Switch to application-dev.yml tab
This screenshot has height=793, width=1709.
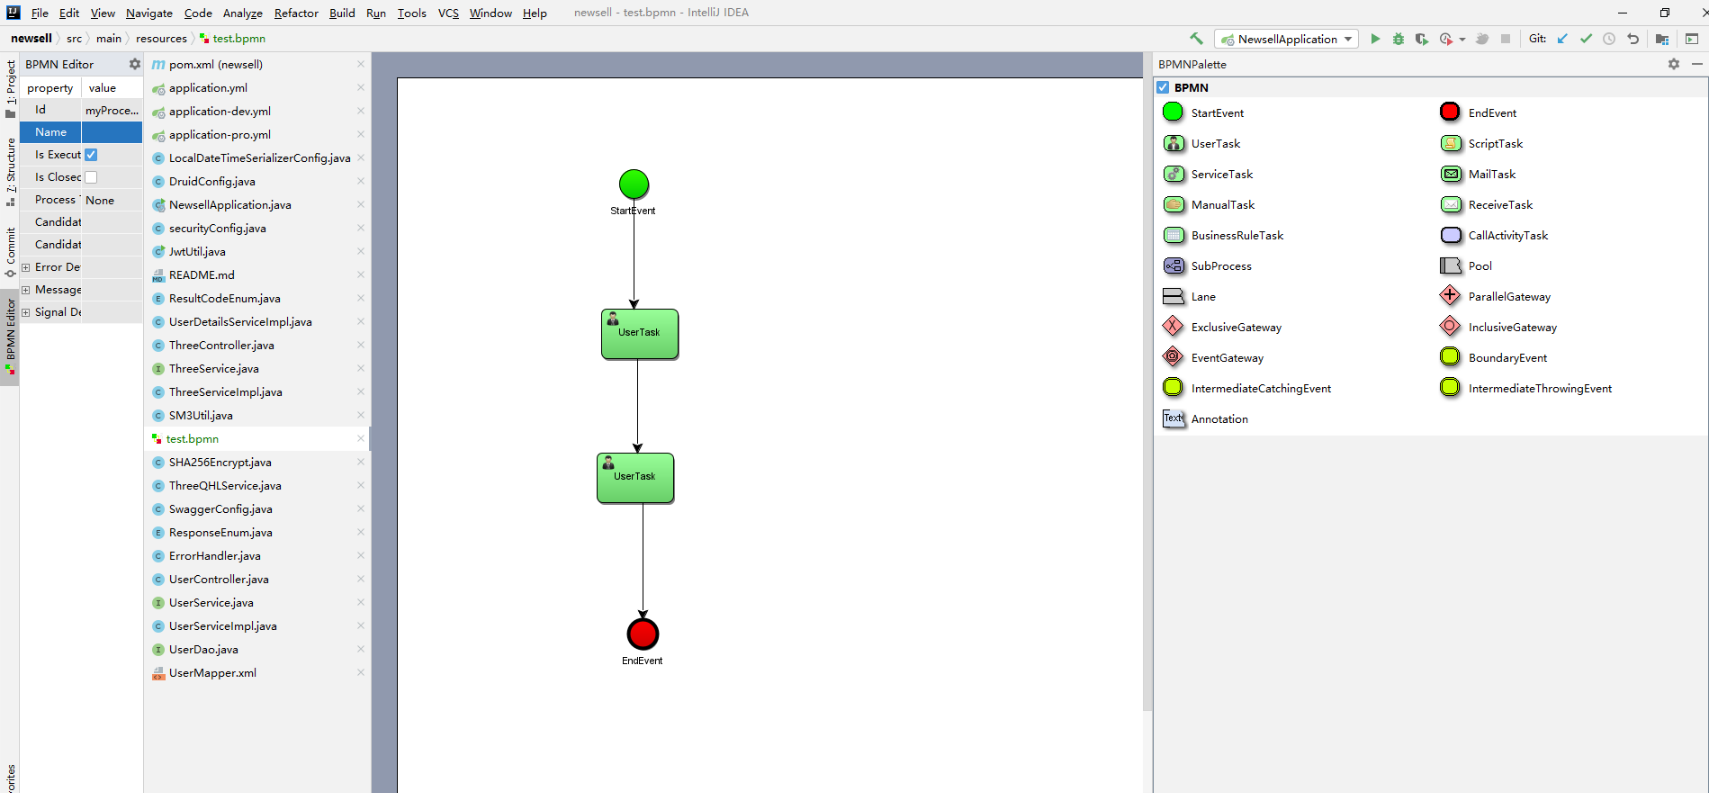pos(219,111)
